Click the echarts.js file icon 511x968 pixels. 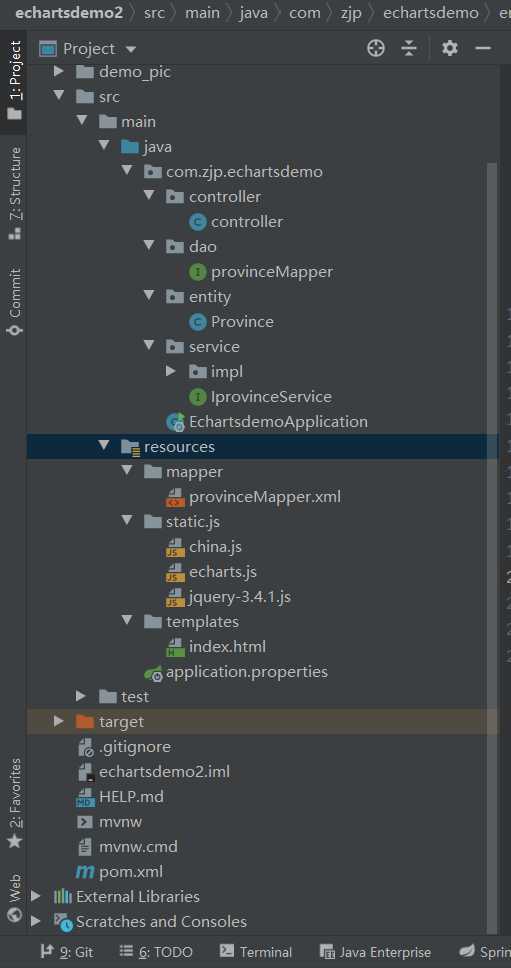point(175,572)
